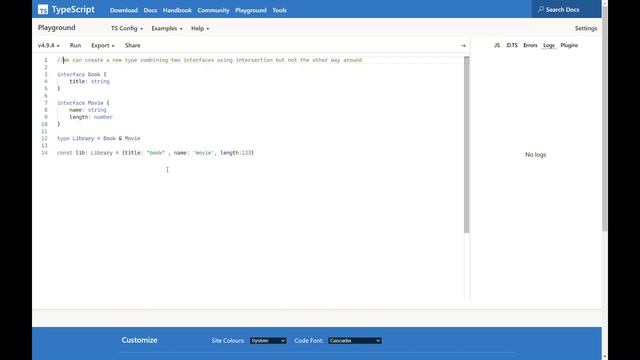Image resolution: width=640 pixels, height=360 pixels.
Task: Open the Code Font Cascadia dropdown
Action: pos(355,340)
